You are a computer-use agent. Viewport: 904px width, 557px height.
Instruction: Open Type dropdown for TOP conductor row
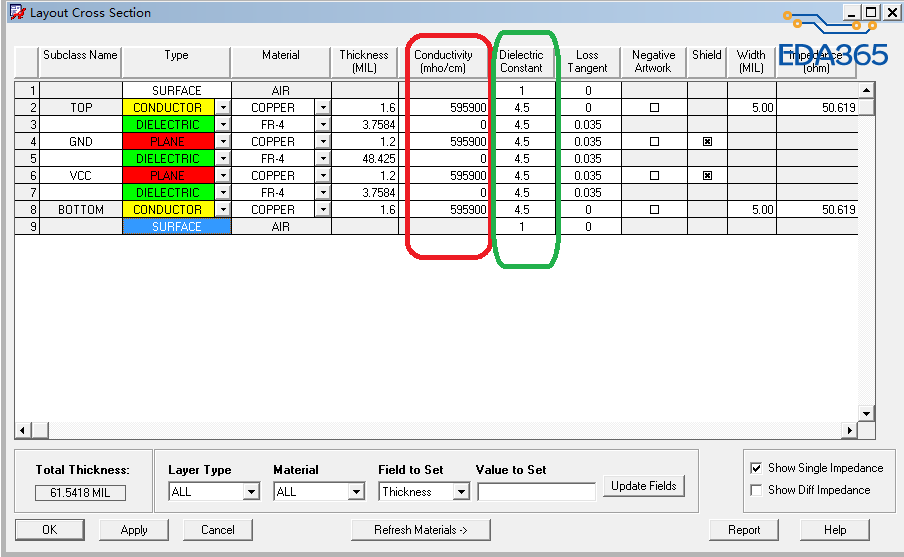point(223,108)
